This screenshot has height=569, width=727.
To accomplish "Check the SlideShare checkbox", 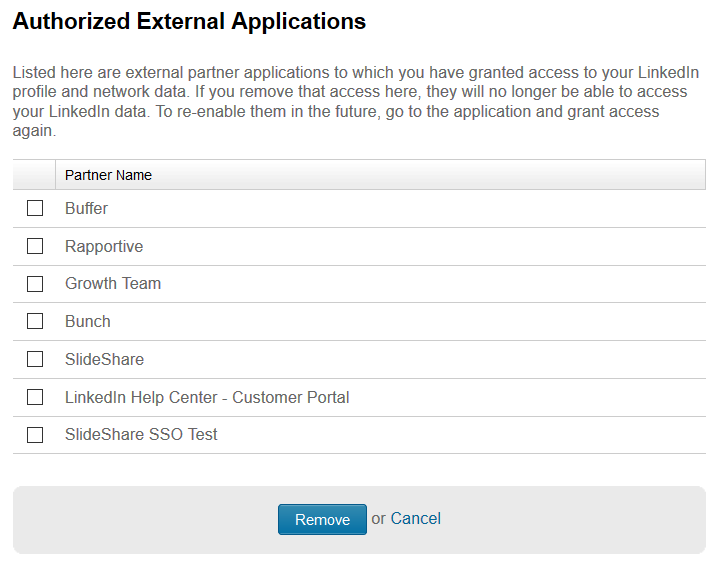I will pos(35,359).
